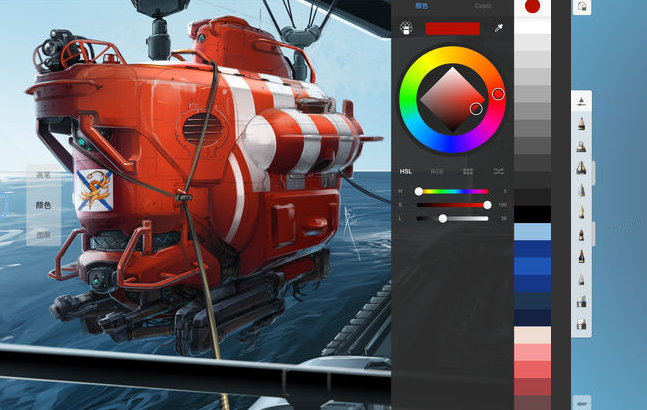Click the red circle atop swatch strip
647x410 pixels.
[532, 6]
